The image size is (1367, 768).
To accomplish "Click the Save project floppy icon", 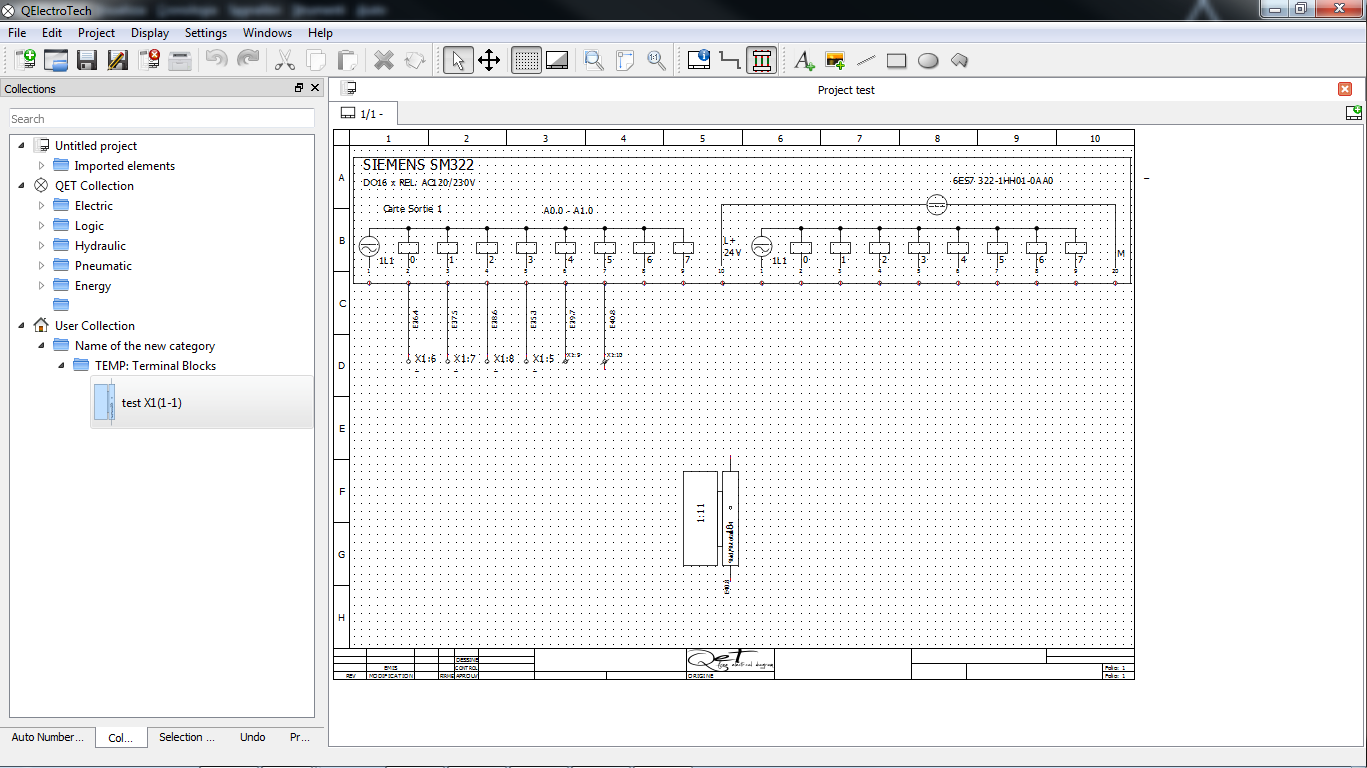I will click(87, 60).
